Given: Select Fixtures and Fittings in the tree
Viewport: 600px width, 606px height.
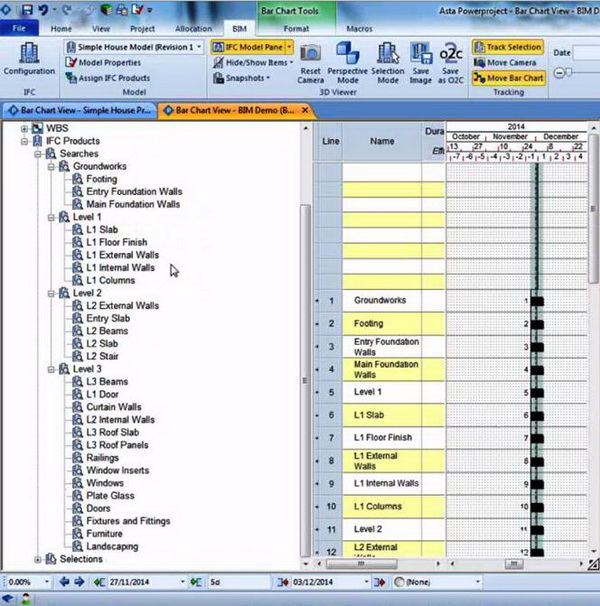Looking at the screenshot, I should [x=128, y=521].
